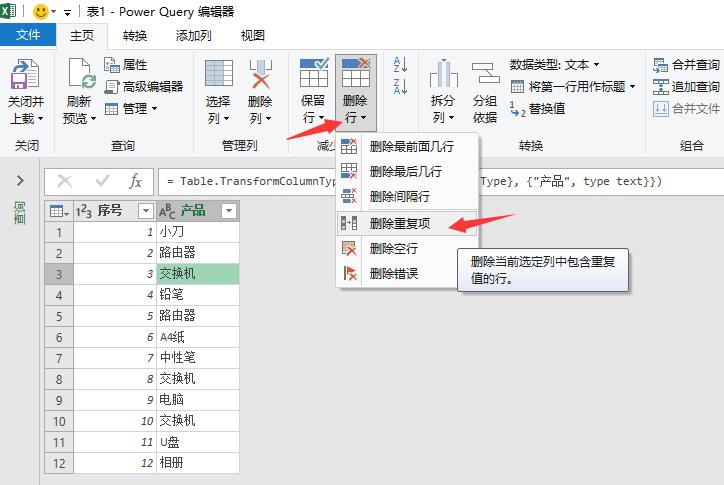The height and width of the screenshot is (485, 724).
Task: Click the Close & Load icon
Action: [x=25, y=74]
